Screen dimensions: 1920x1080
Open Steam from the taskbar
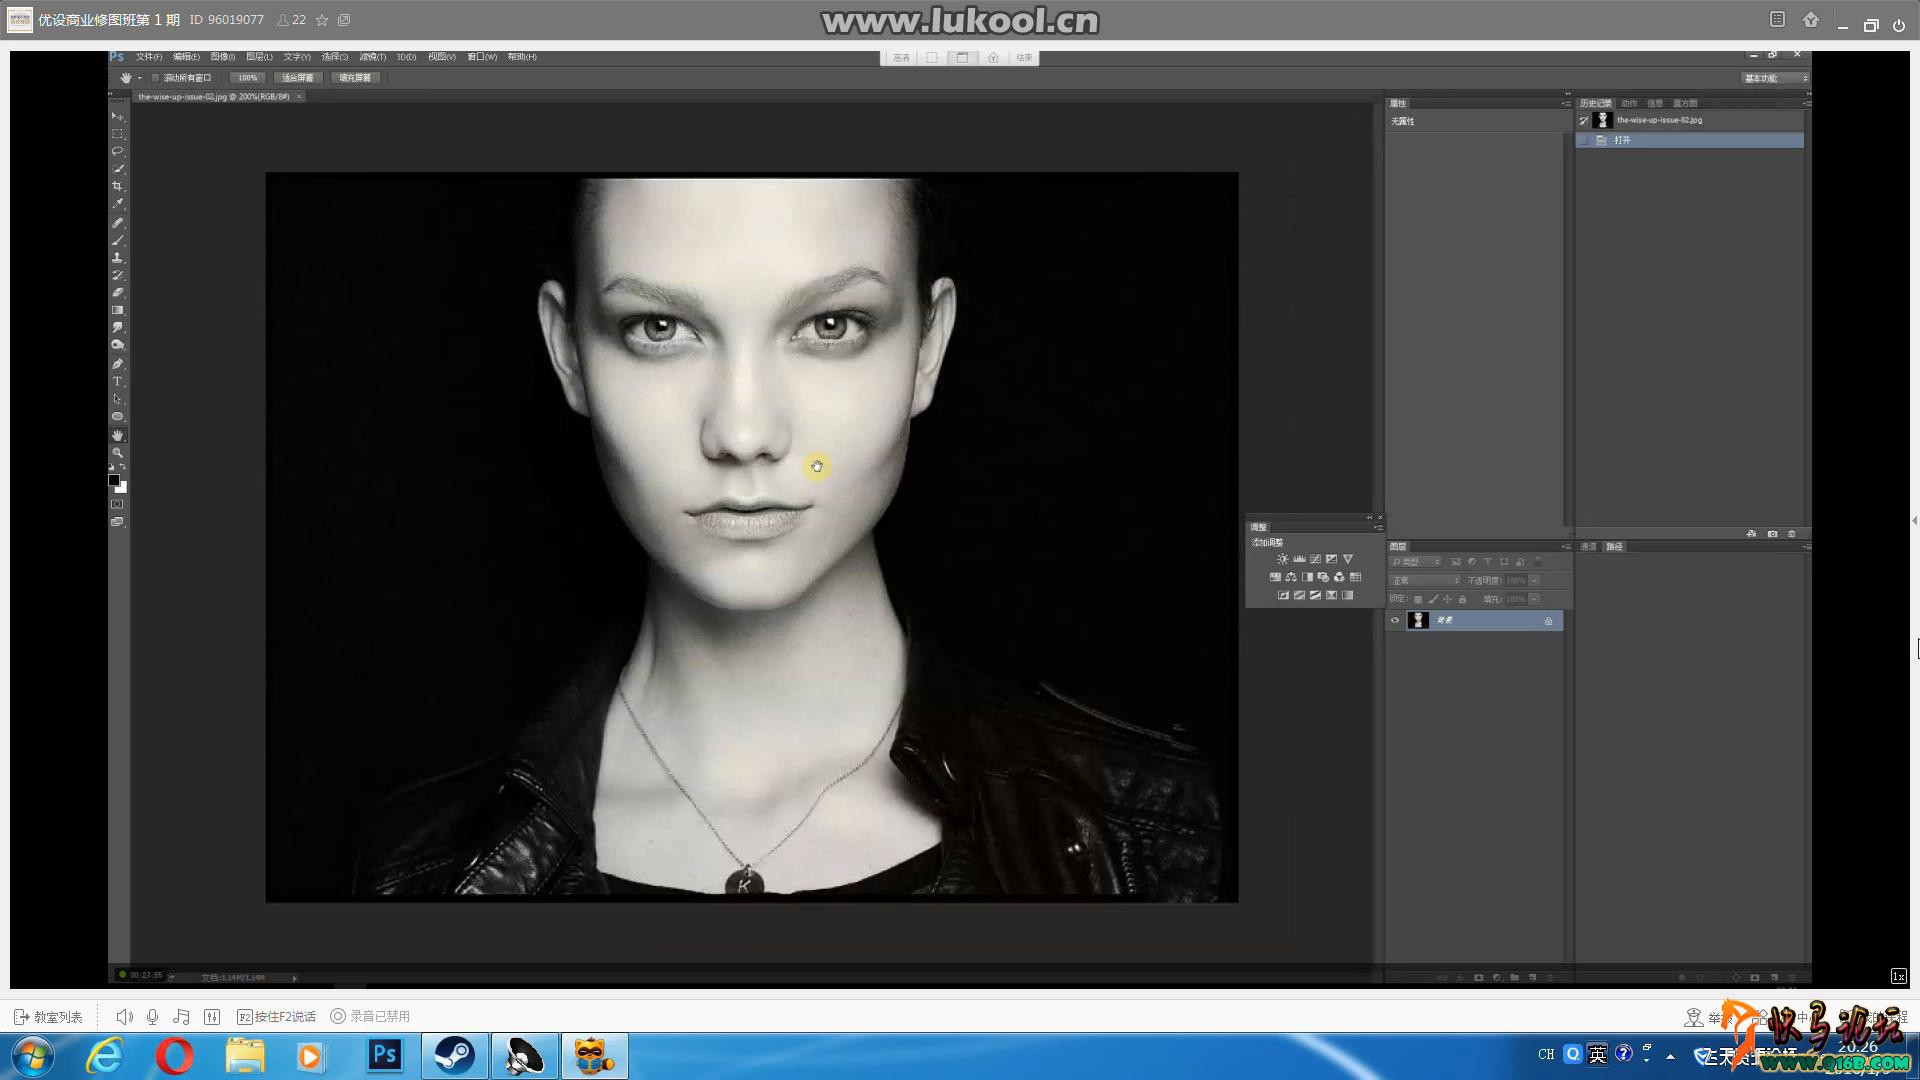(x=455, y=1056)
